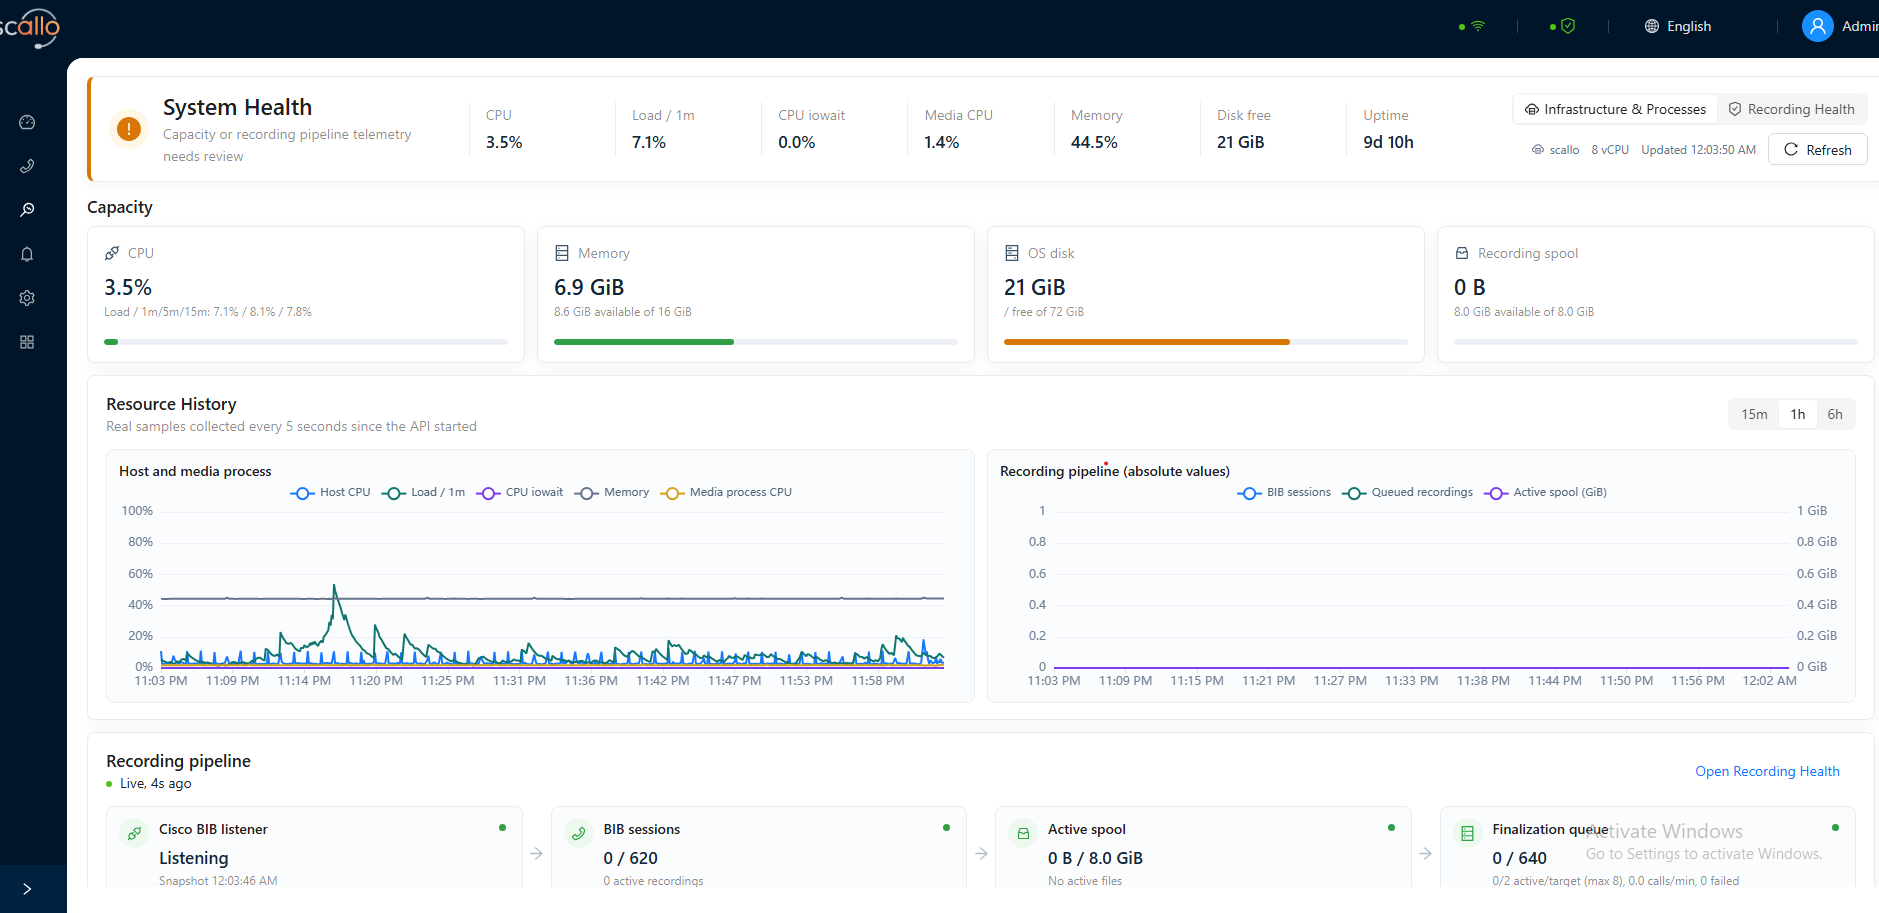The width and height of the screenshot is (1879, 913).
Task: Click the green Wi-Fi connection status icon
Action: [x=1478, y=26]
